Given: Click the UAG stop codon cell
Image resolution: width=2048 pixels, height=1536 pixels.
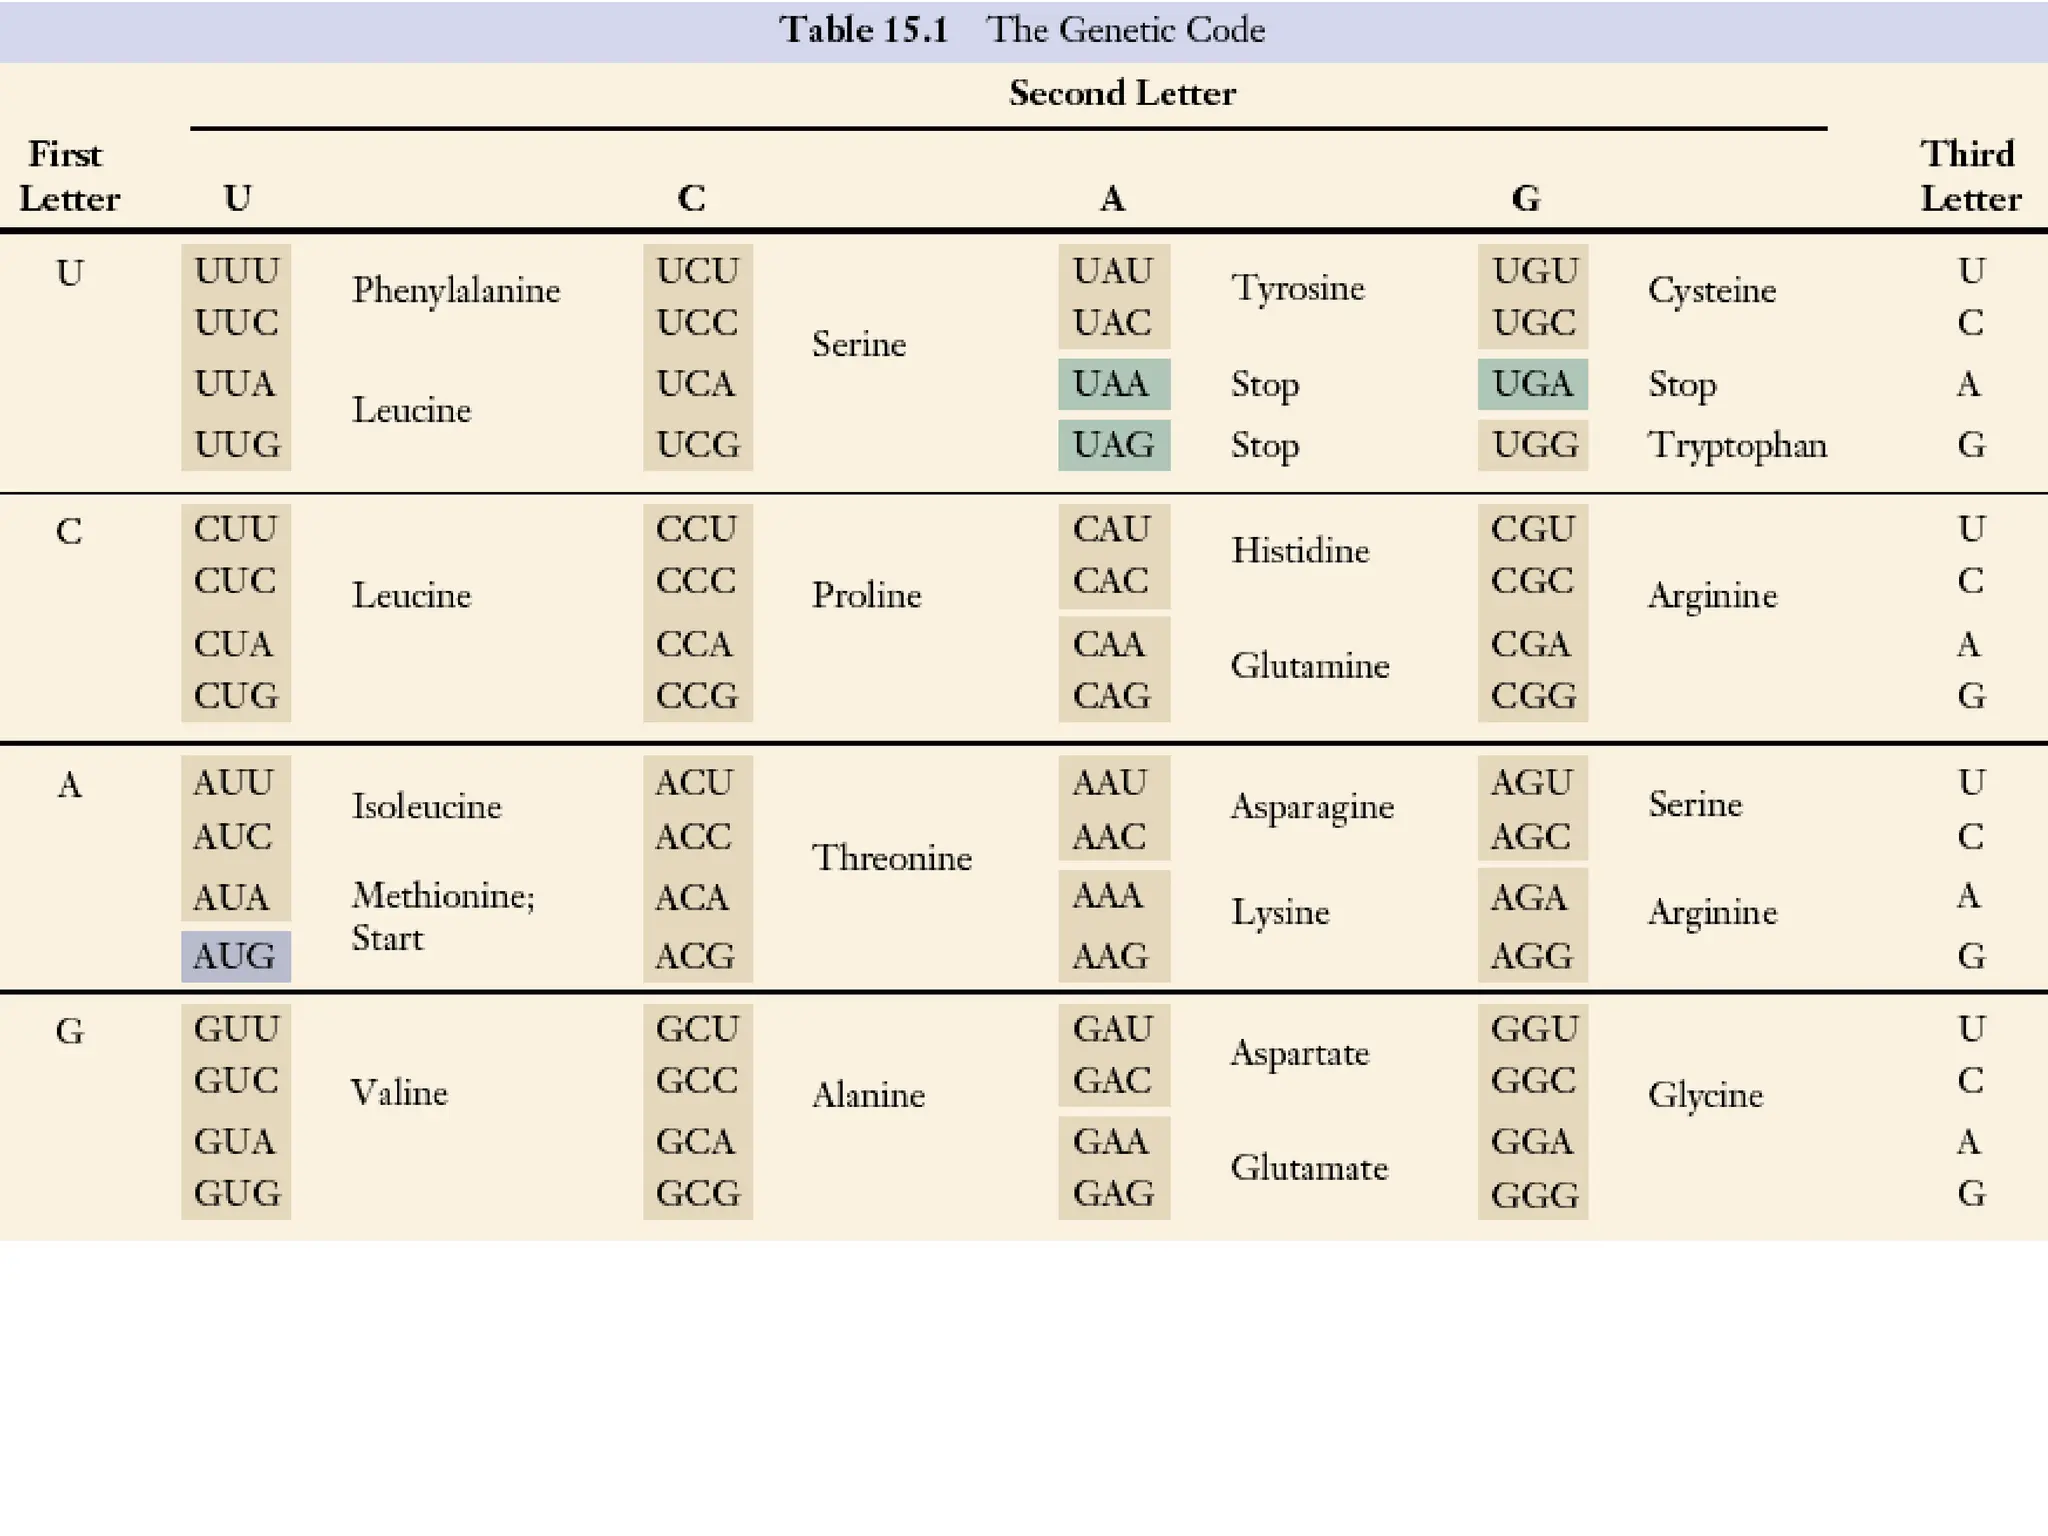Looking at the screenshot, I should [x=1113, y=444].
